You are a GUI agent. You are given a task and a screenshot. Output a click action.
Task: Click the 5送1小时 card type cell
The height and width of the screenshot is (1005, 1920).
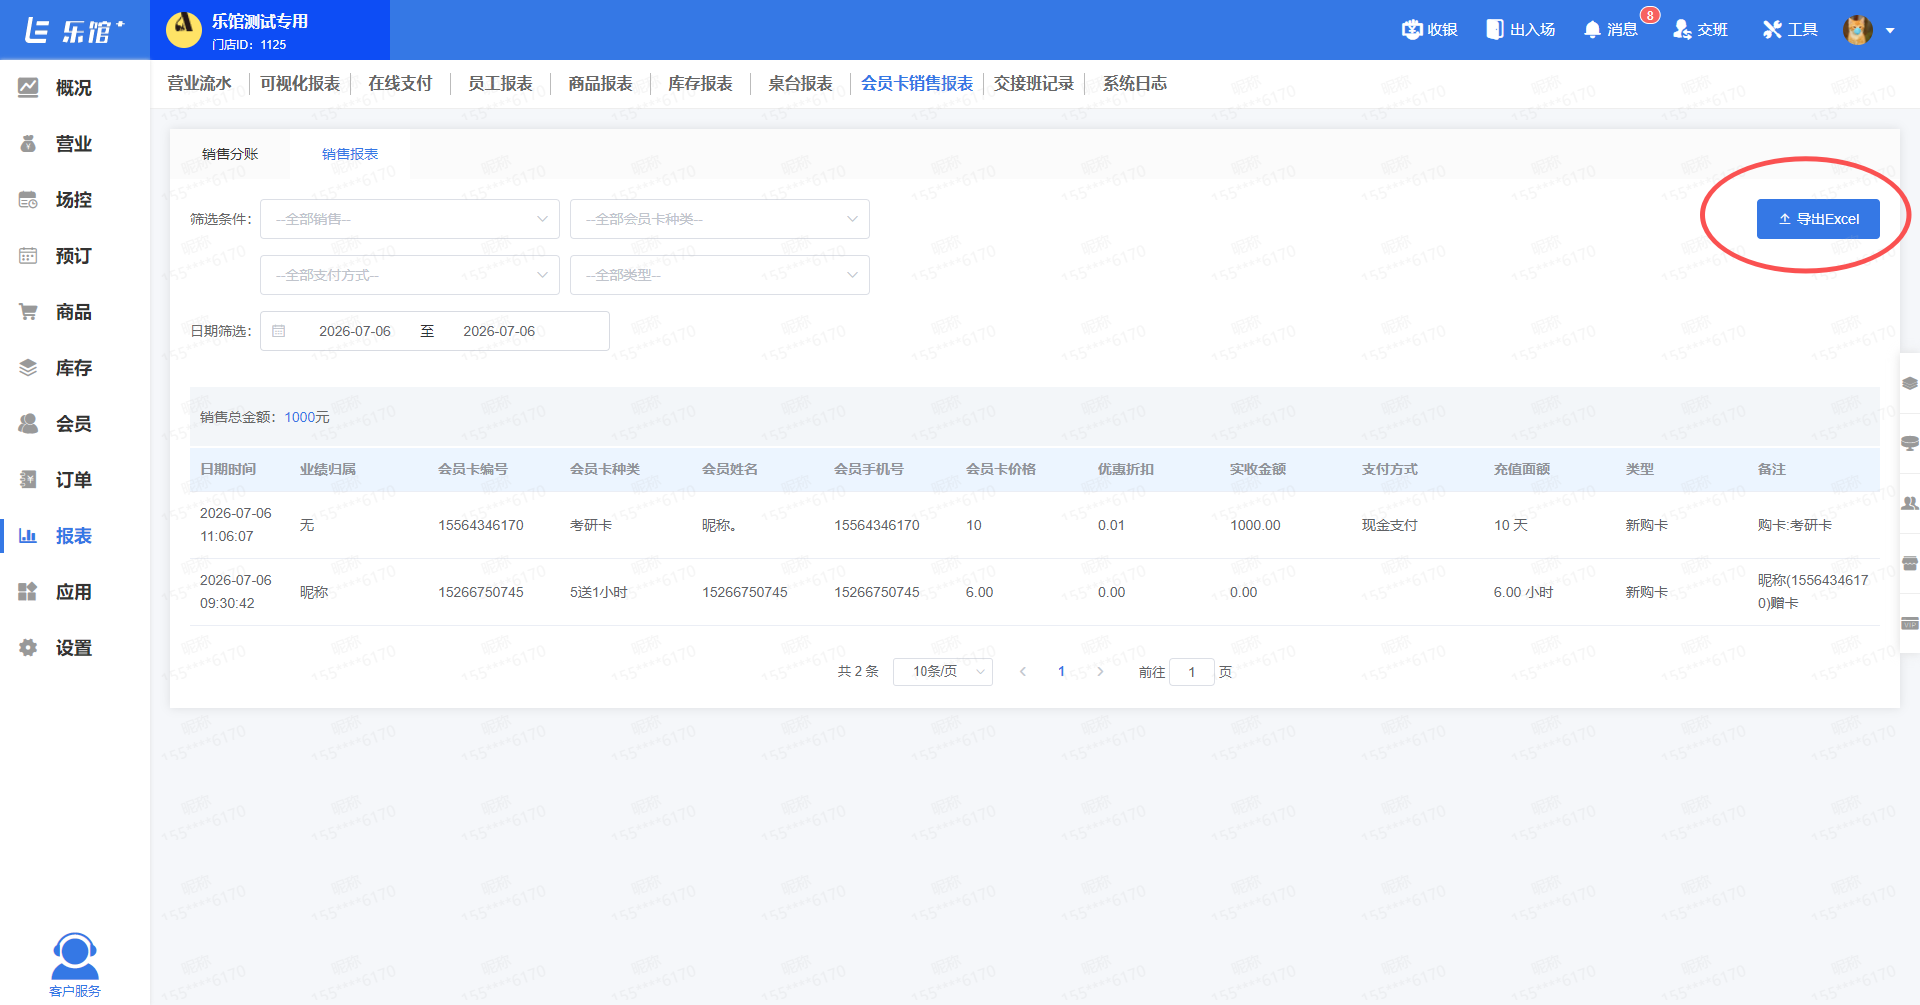(599, 592)
